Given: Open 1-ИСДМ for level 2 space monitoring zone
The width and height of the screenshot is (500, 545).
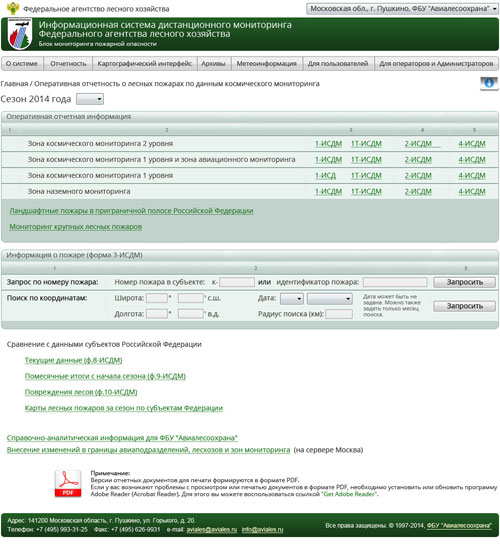Looking at the screenshot, I should click(x=328, y=144).
